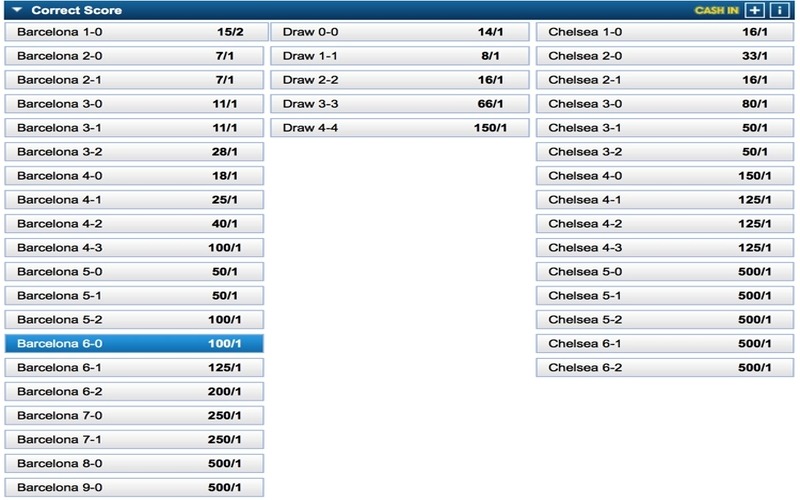Click the Cash In label
This screenshot has width=800, height=500.
[x=716, y=10]
